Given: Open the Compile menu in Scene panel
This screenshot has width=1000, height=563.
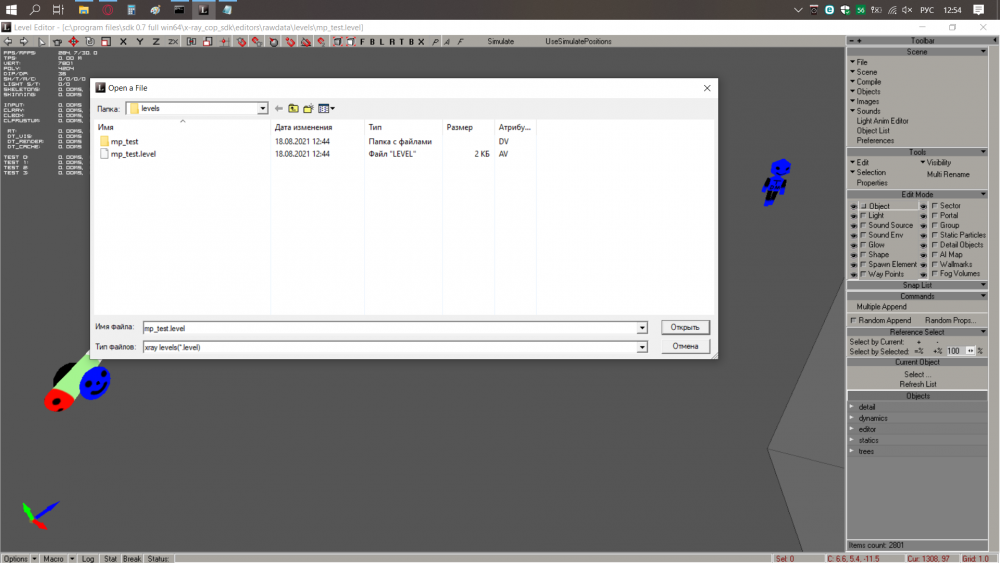Looking at the screenshot, I should (x=868, y=82).
